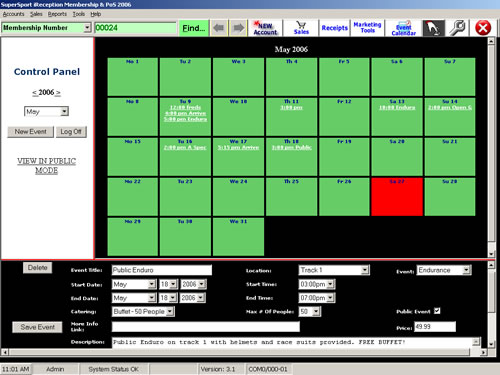Open the Reports menu
The height and width of the screenshot is (375, 500).
coord(57,14)
